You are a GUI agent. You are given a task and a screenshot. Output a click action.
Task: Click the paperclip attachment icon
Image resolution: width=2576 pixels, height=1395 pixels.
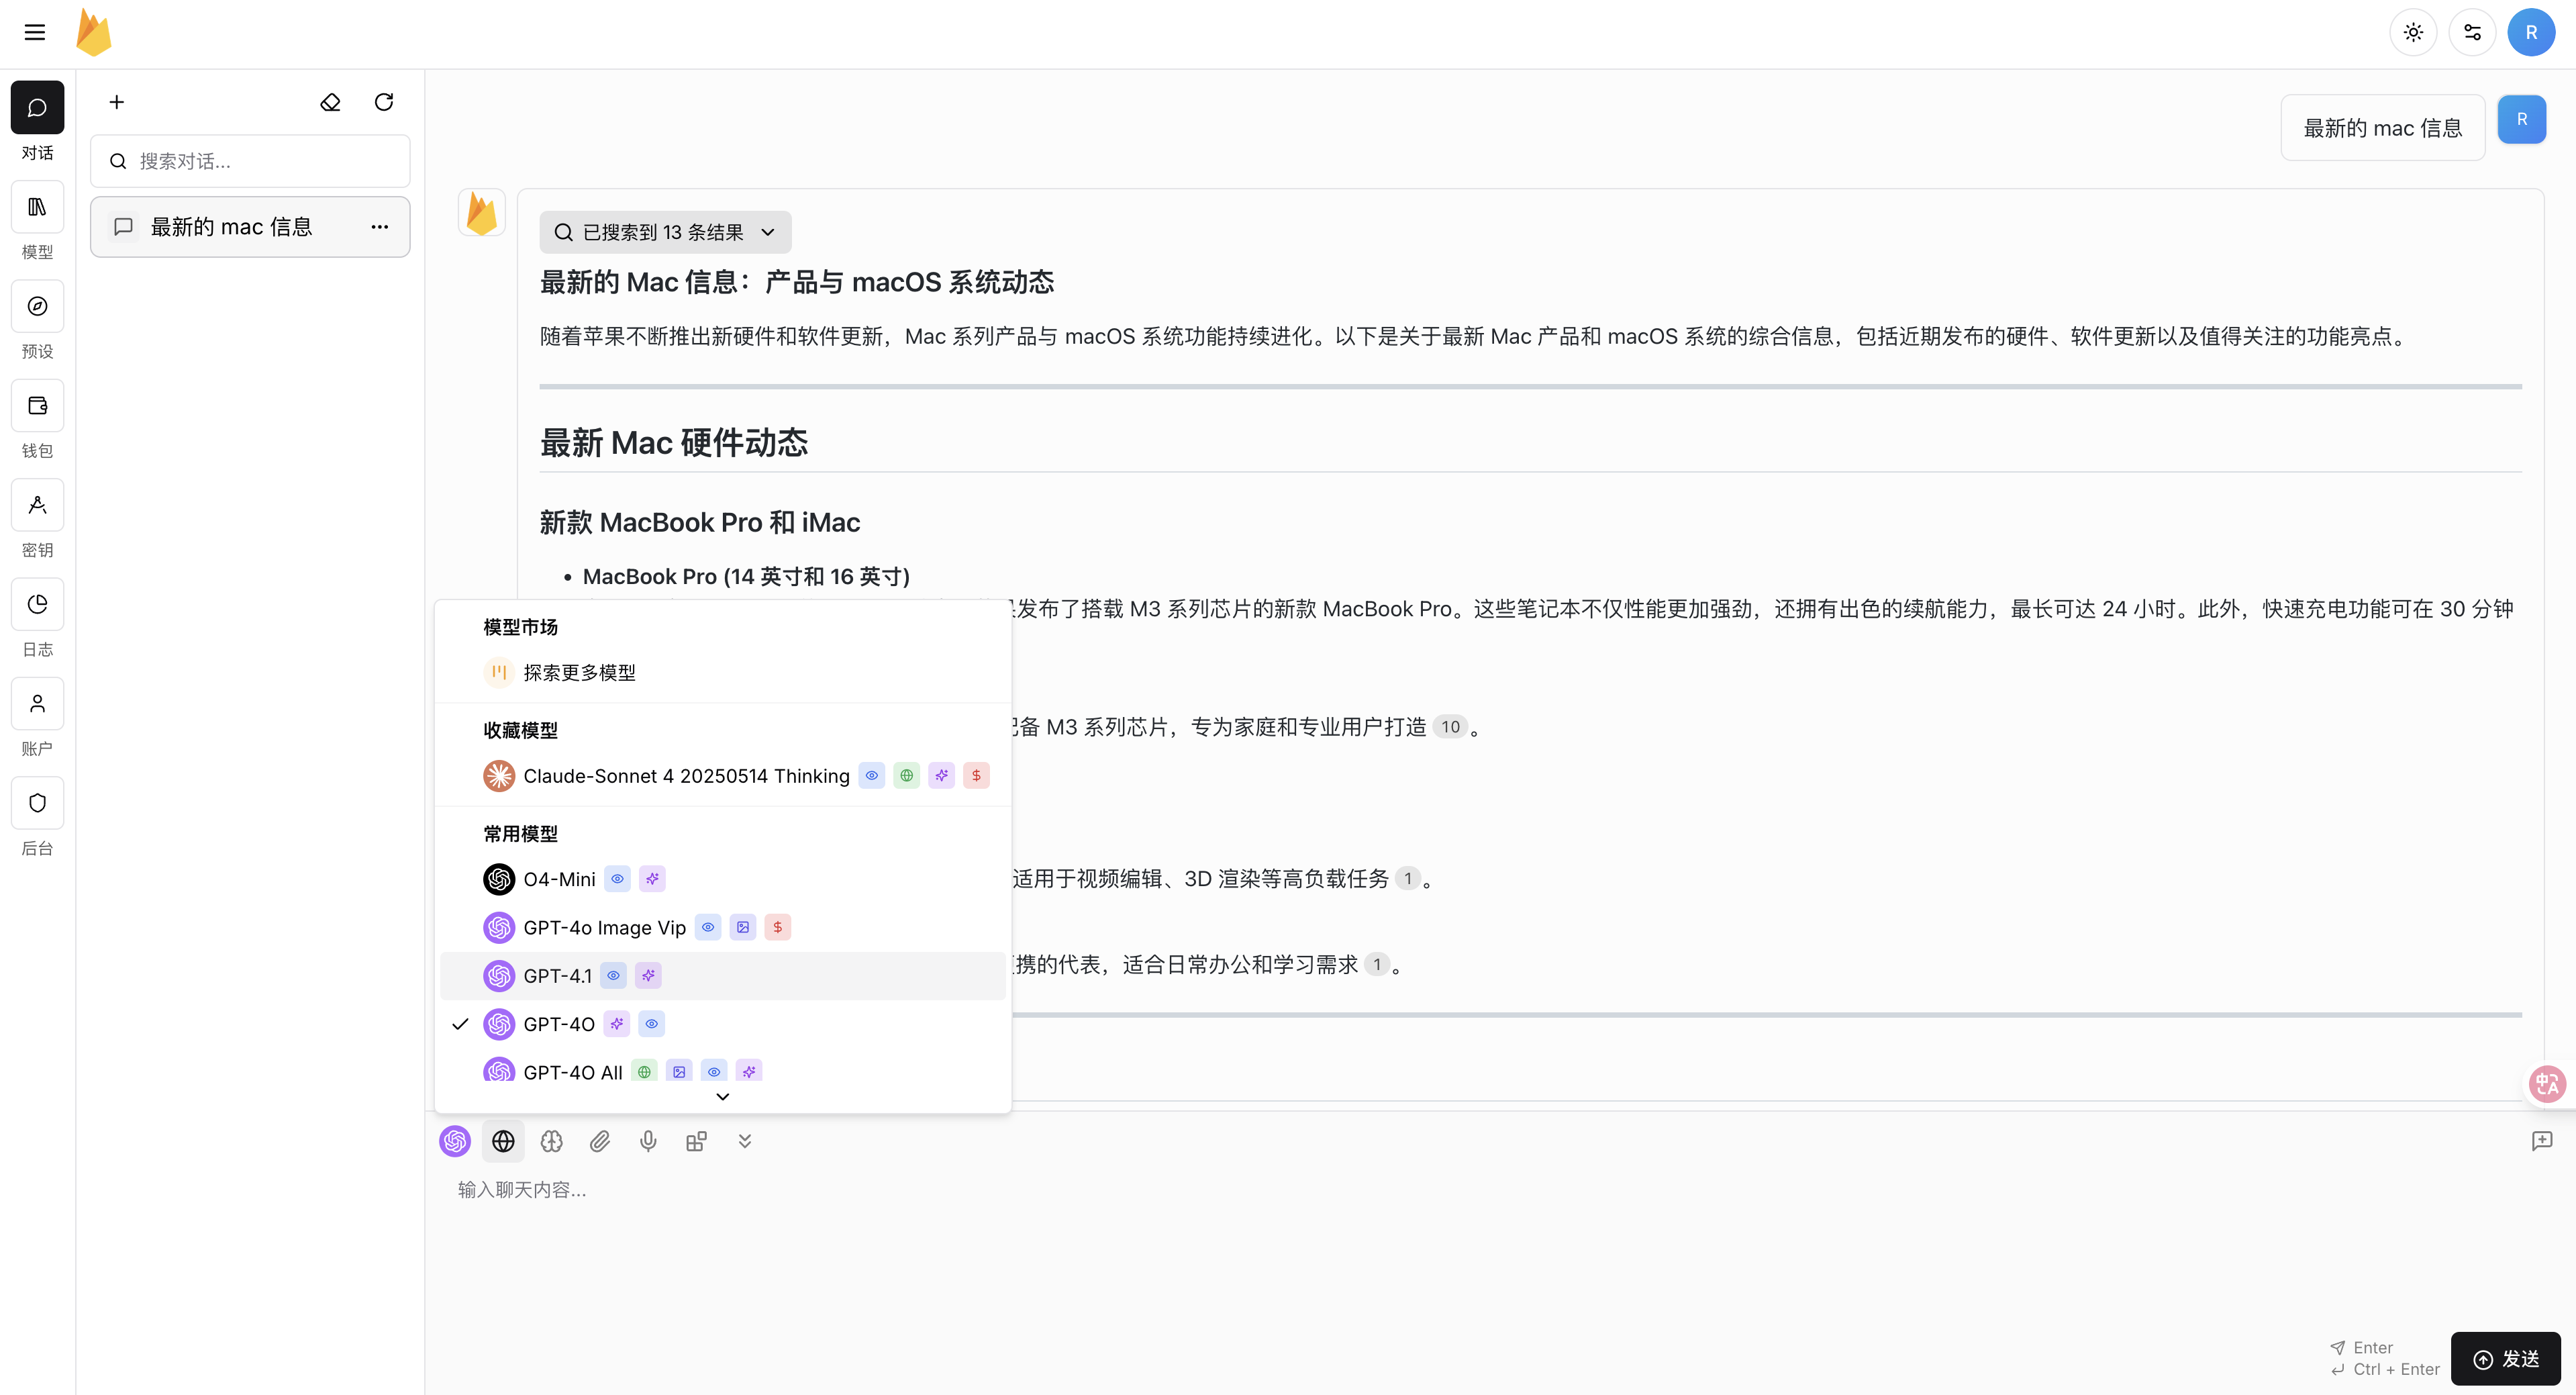(x=600, y=1141)
